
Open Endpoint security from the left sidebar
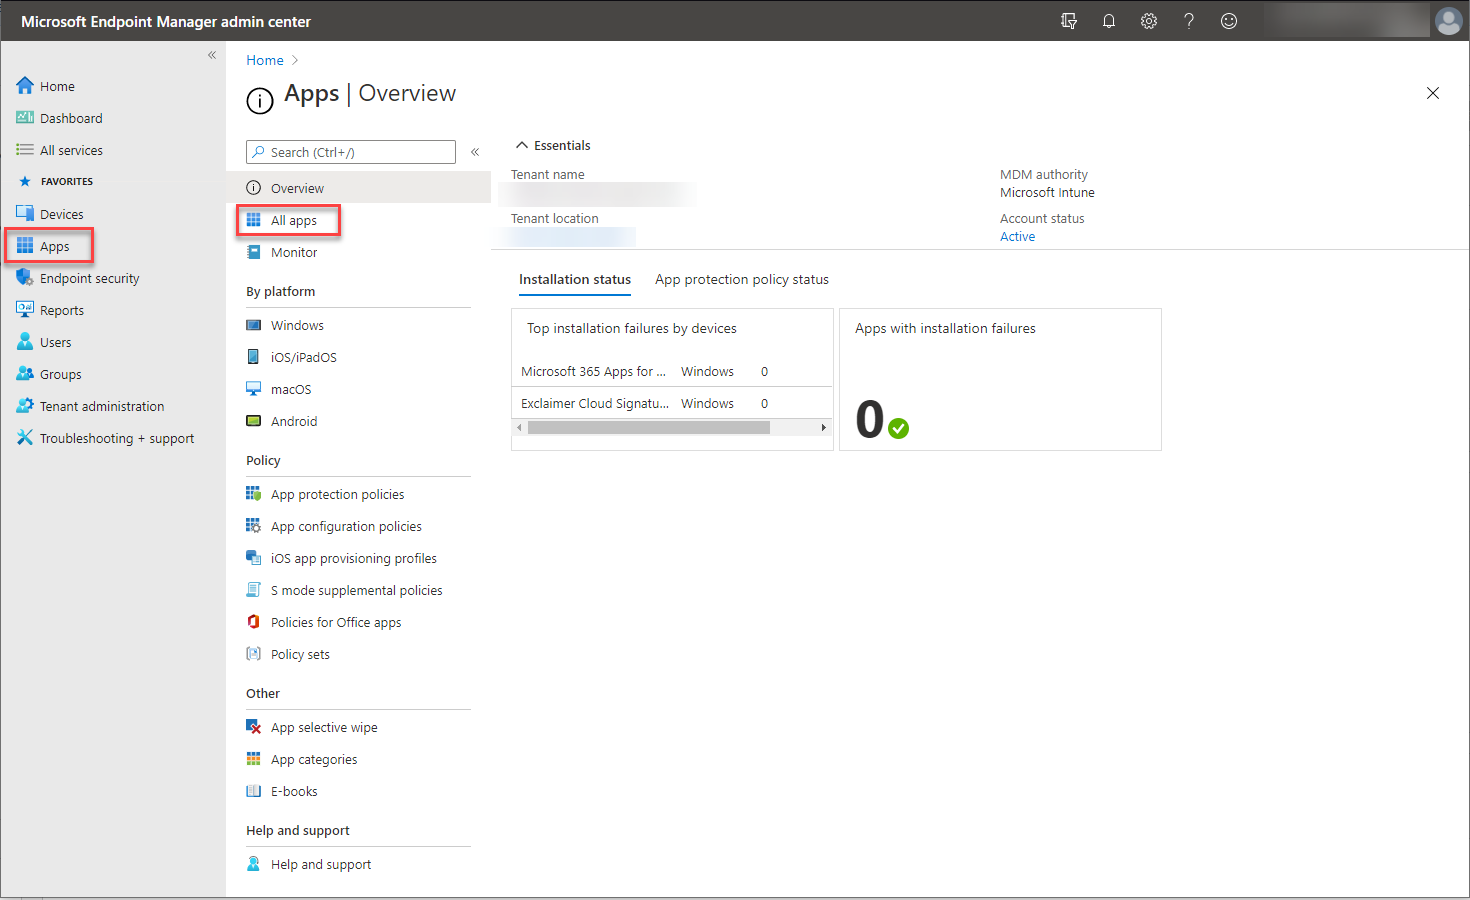[x=89, y=279]
